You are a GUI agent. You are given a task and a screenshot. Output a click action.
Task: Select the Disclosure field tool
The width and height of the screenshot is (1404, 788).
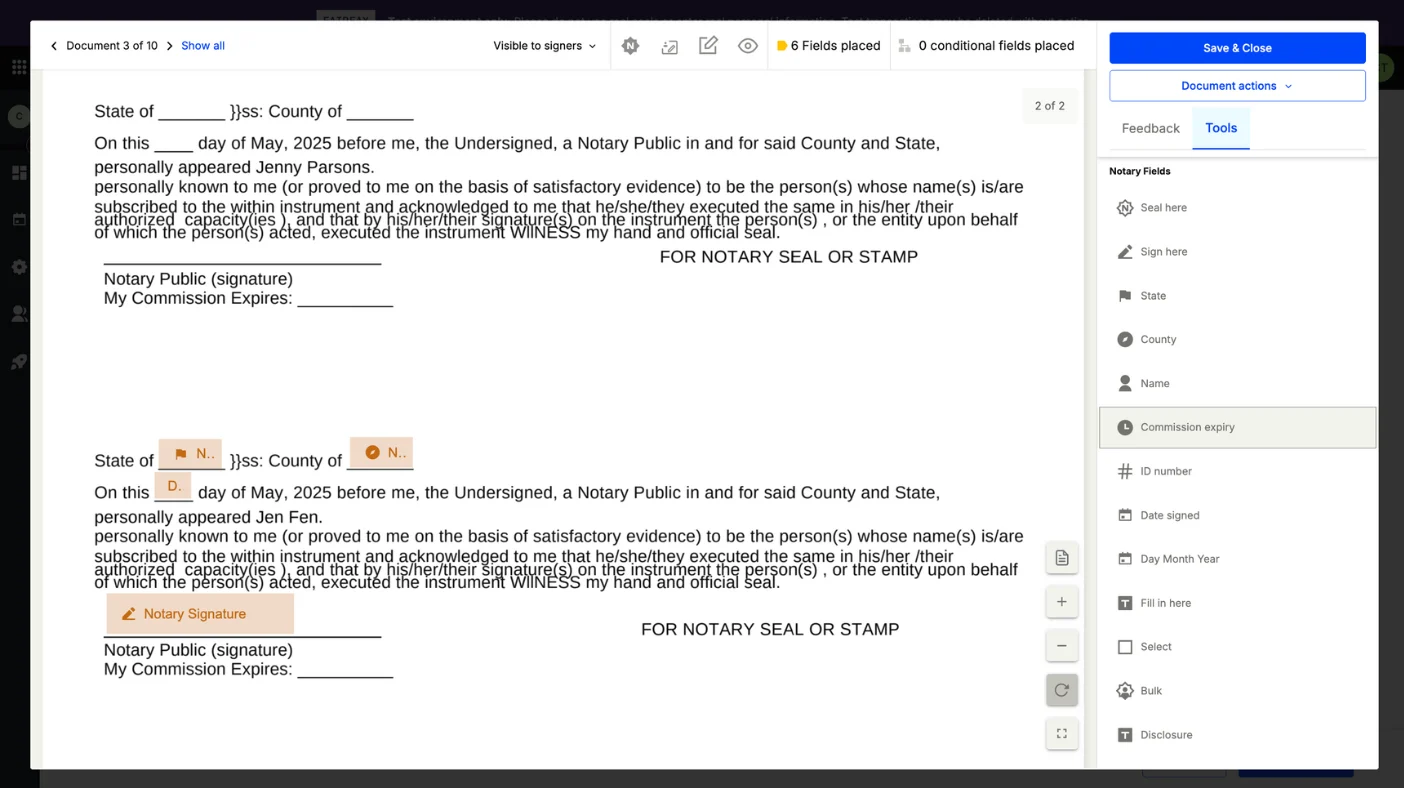1237,735
